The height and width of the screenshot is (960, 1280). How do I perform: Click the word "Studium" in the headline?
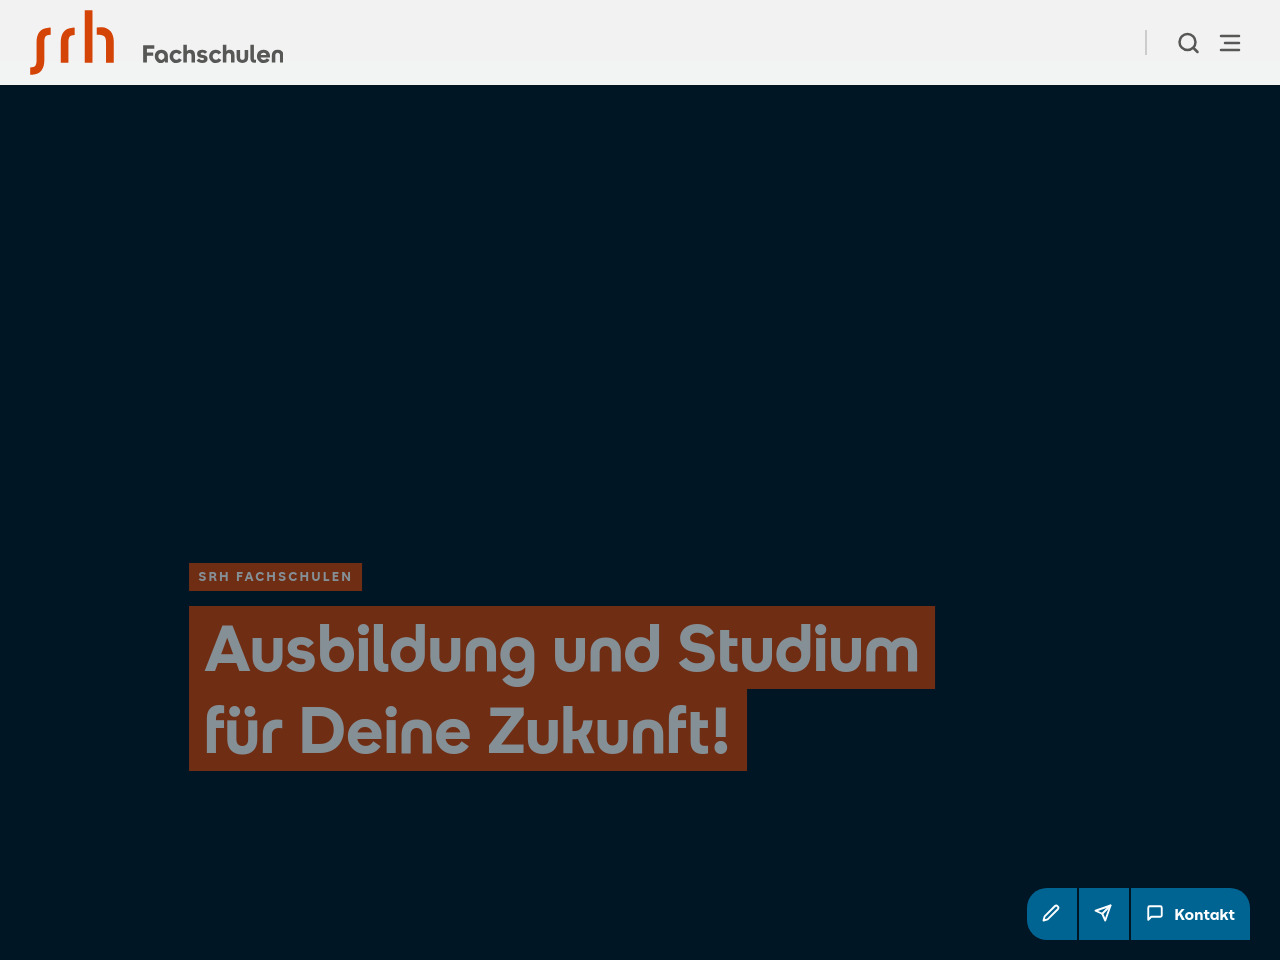point(798,649)
